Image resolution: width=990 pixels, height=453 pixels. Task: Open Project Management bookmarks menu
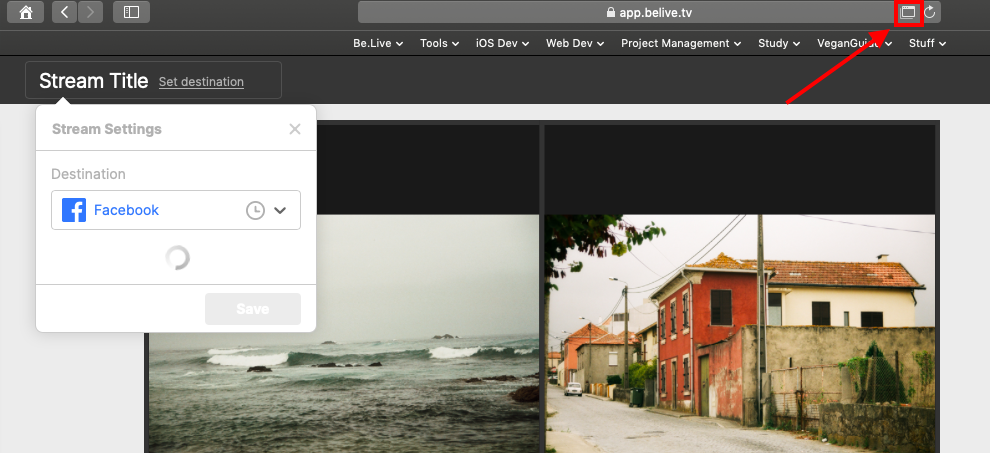coord(681,43)
